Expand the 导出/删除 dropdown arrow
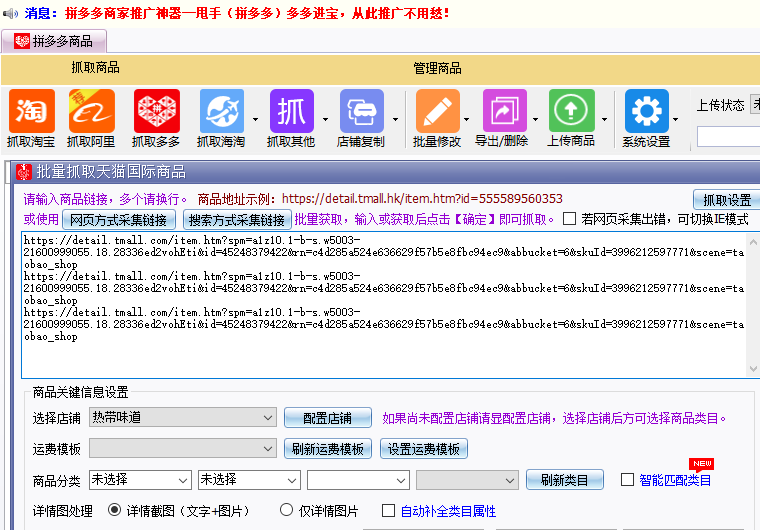 (x=536, y=119)
